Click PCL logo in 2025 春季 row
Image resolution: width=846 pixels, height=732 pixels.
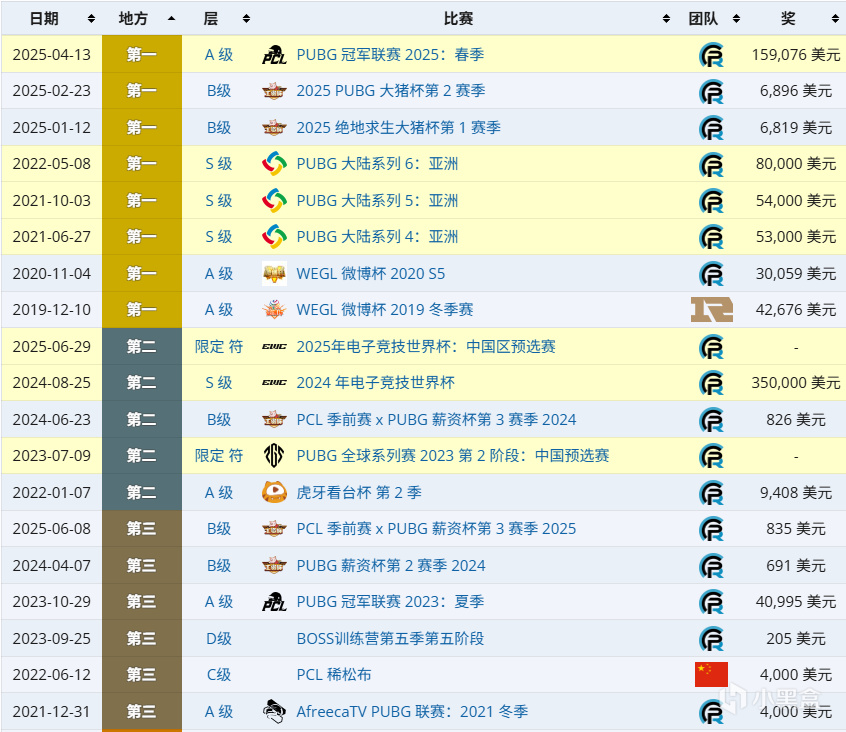(x=274, y=54)
